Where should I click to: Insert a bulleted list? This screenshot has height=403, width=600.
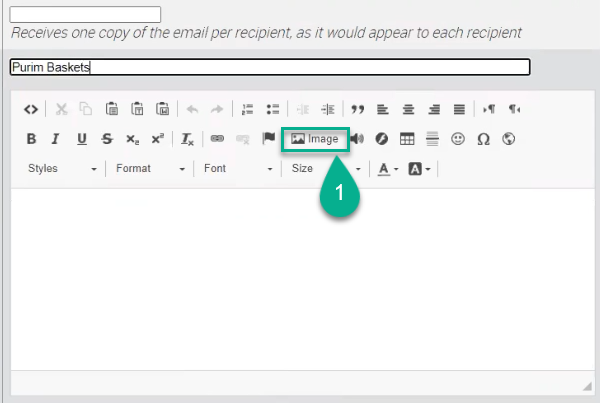coord(272,109)
